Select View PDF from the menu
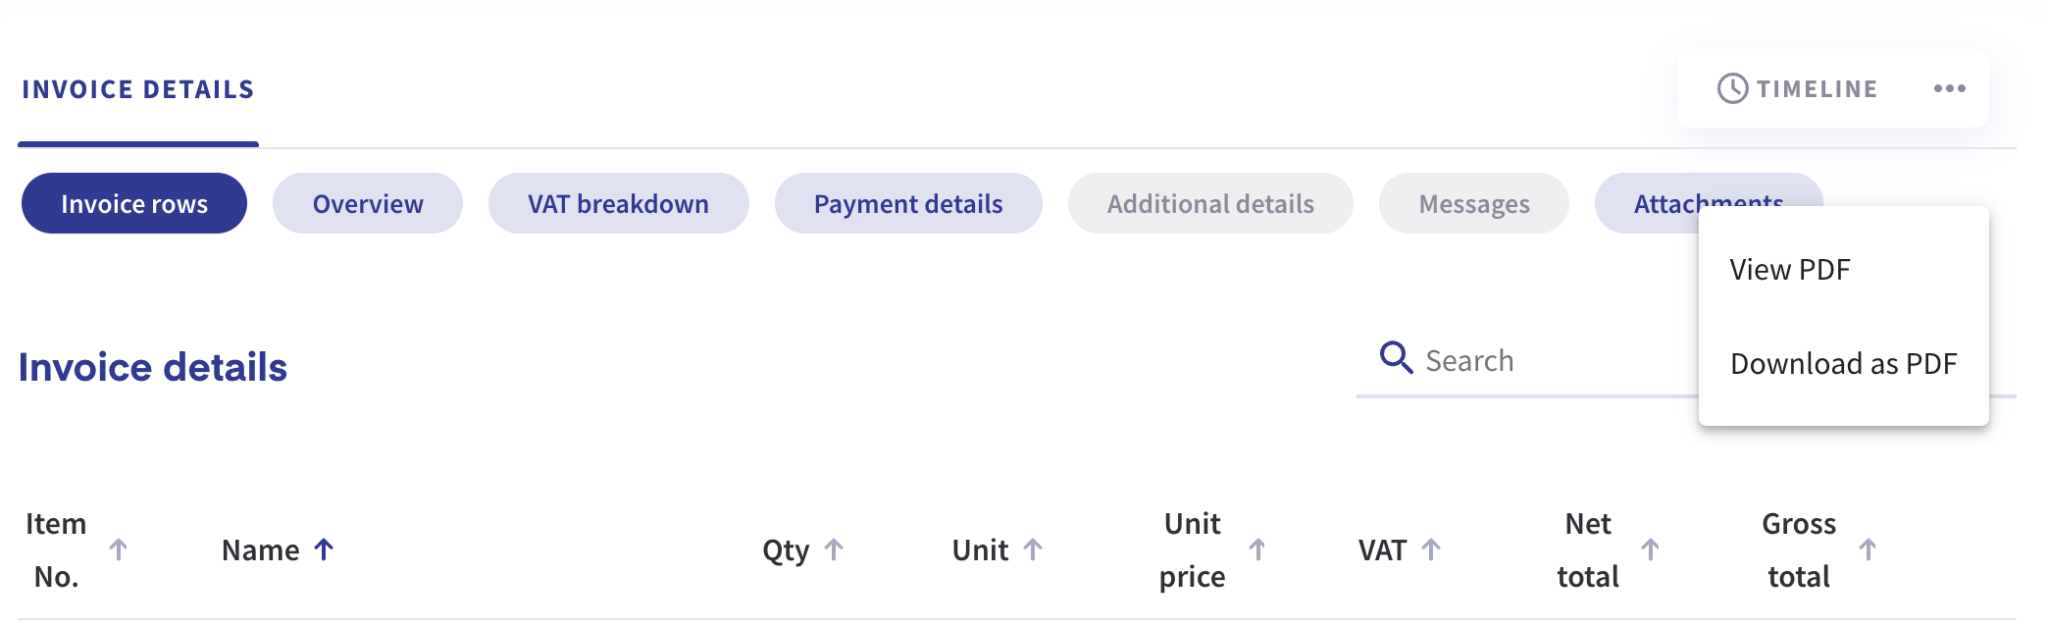The height and width of the screenshot is (626, 2048). pos(1789,268)
